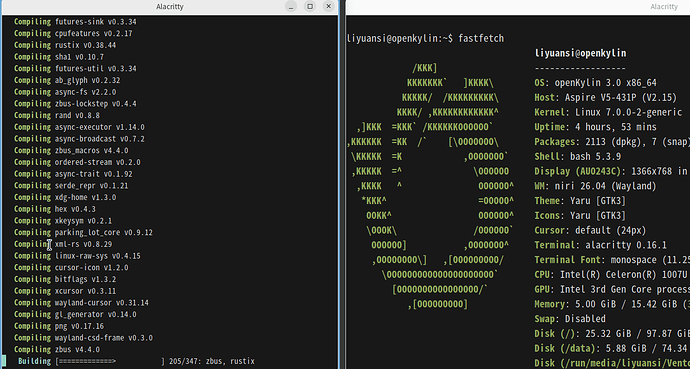Click the 'async-broadcast v0.7.2' compile line
Viewport: 690px width, 369px height.
79,139
